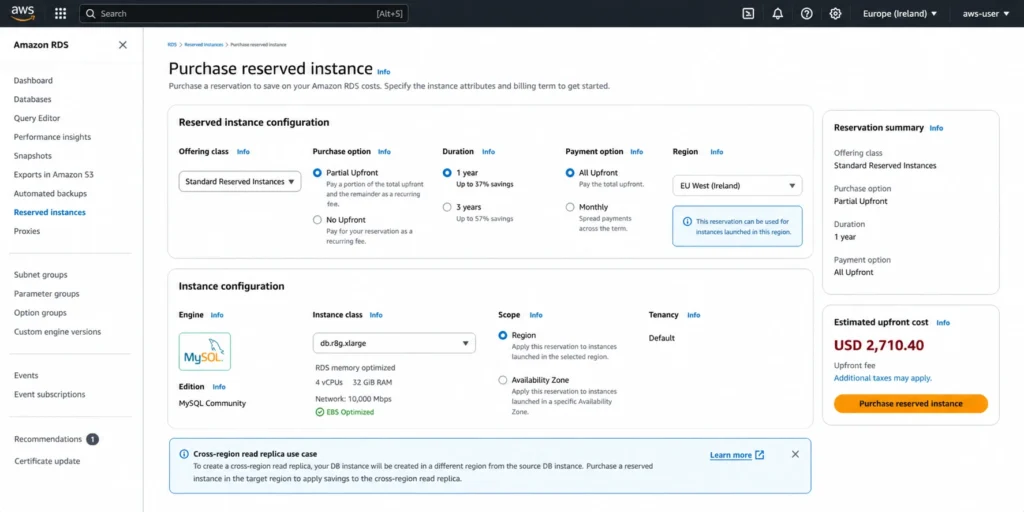The image size is (1024, 512).
Task: Follow the Learn more link
Action: coord(731,455)
